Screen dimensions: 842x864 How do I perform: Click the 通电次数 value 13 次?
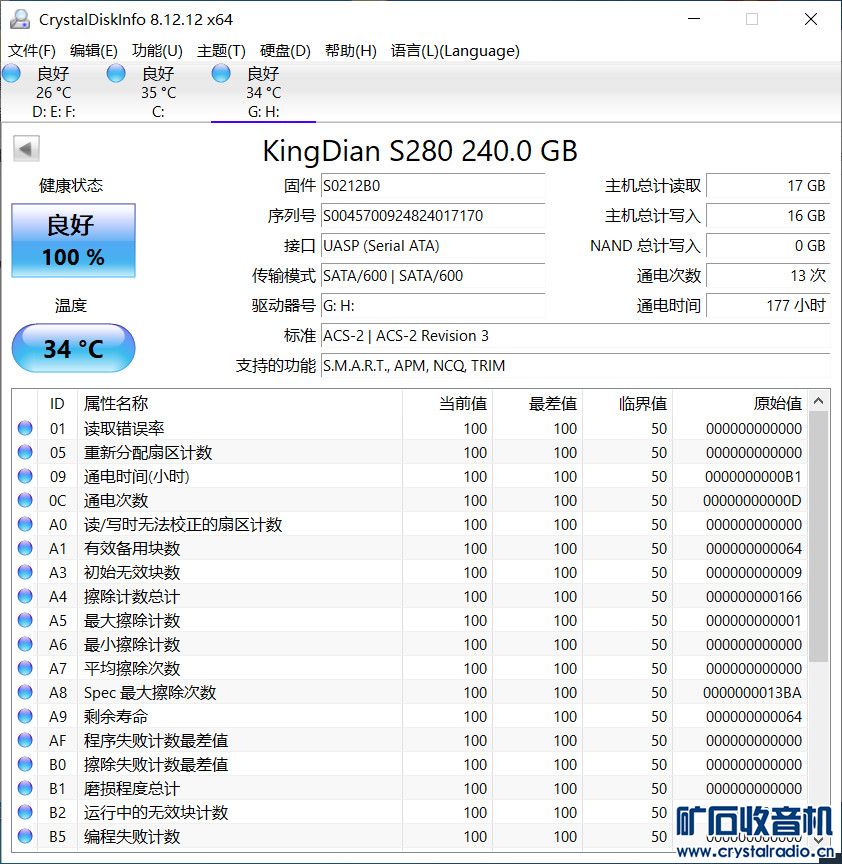pyautogui.click(x=768, y=276)
